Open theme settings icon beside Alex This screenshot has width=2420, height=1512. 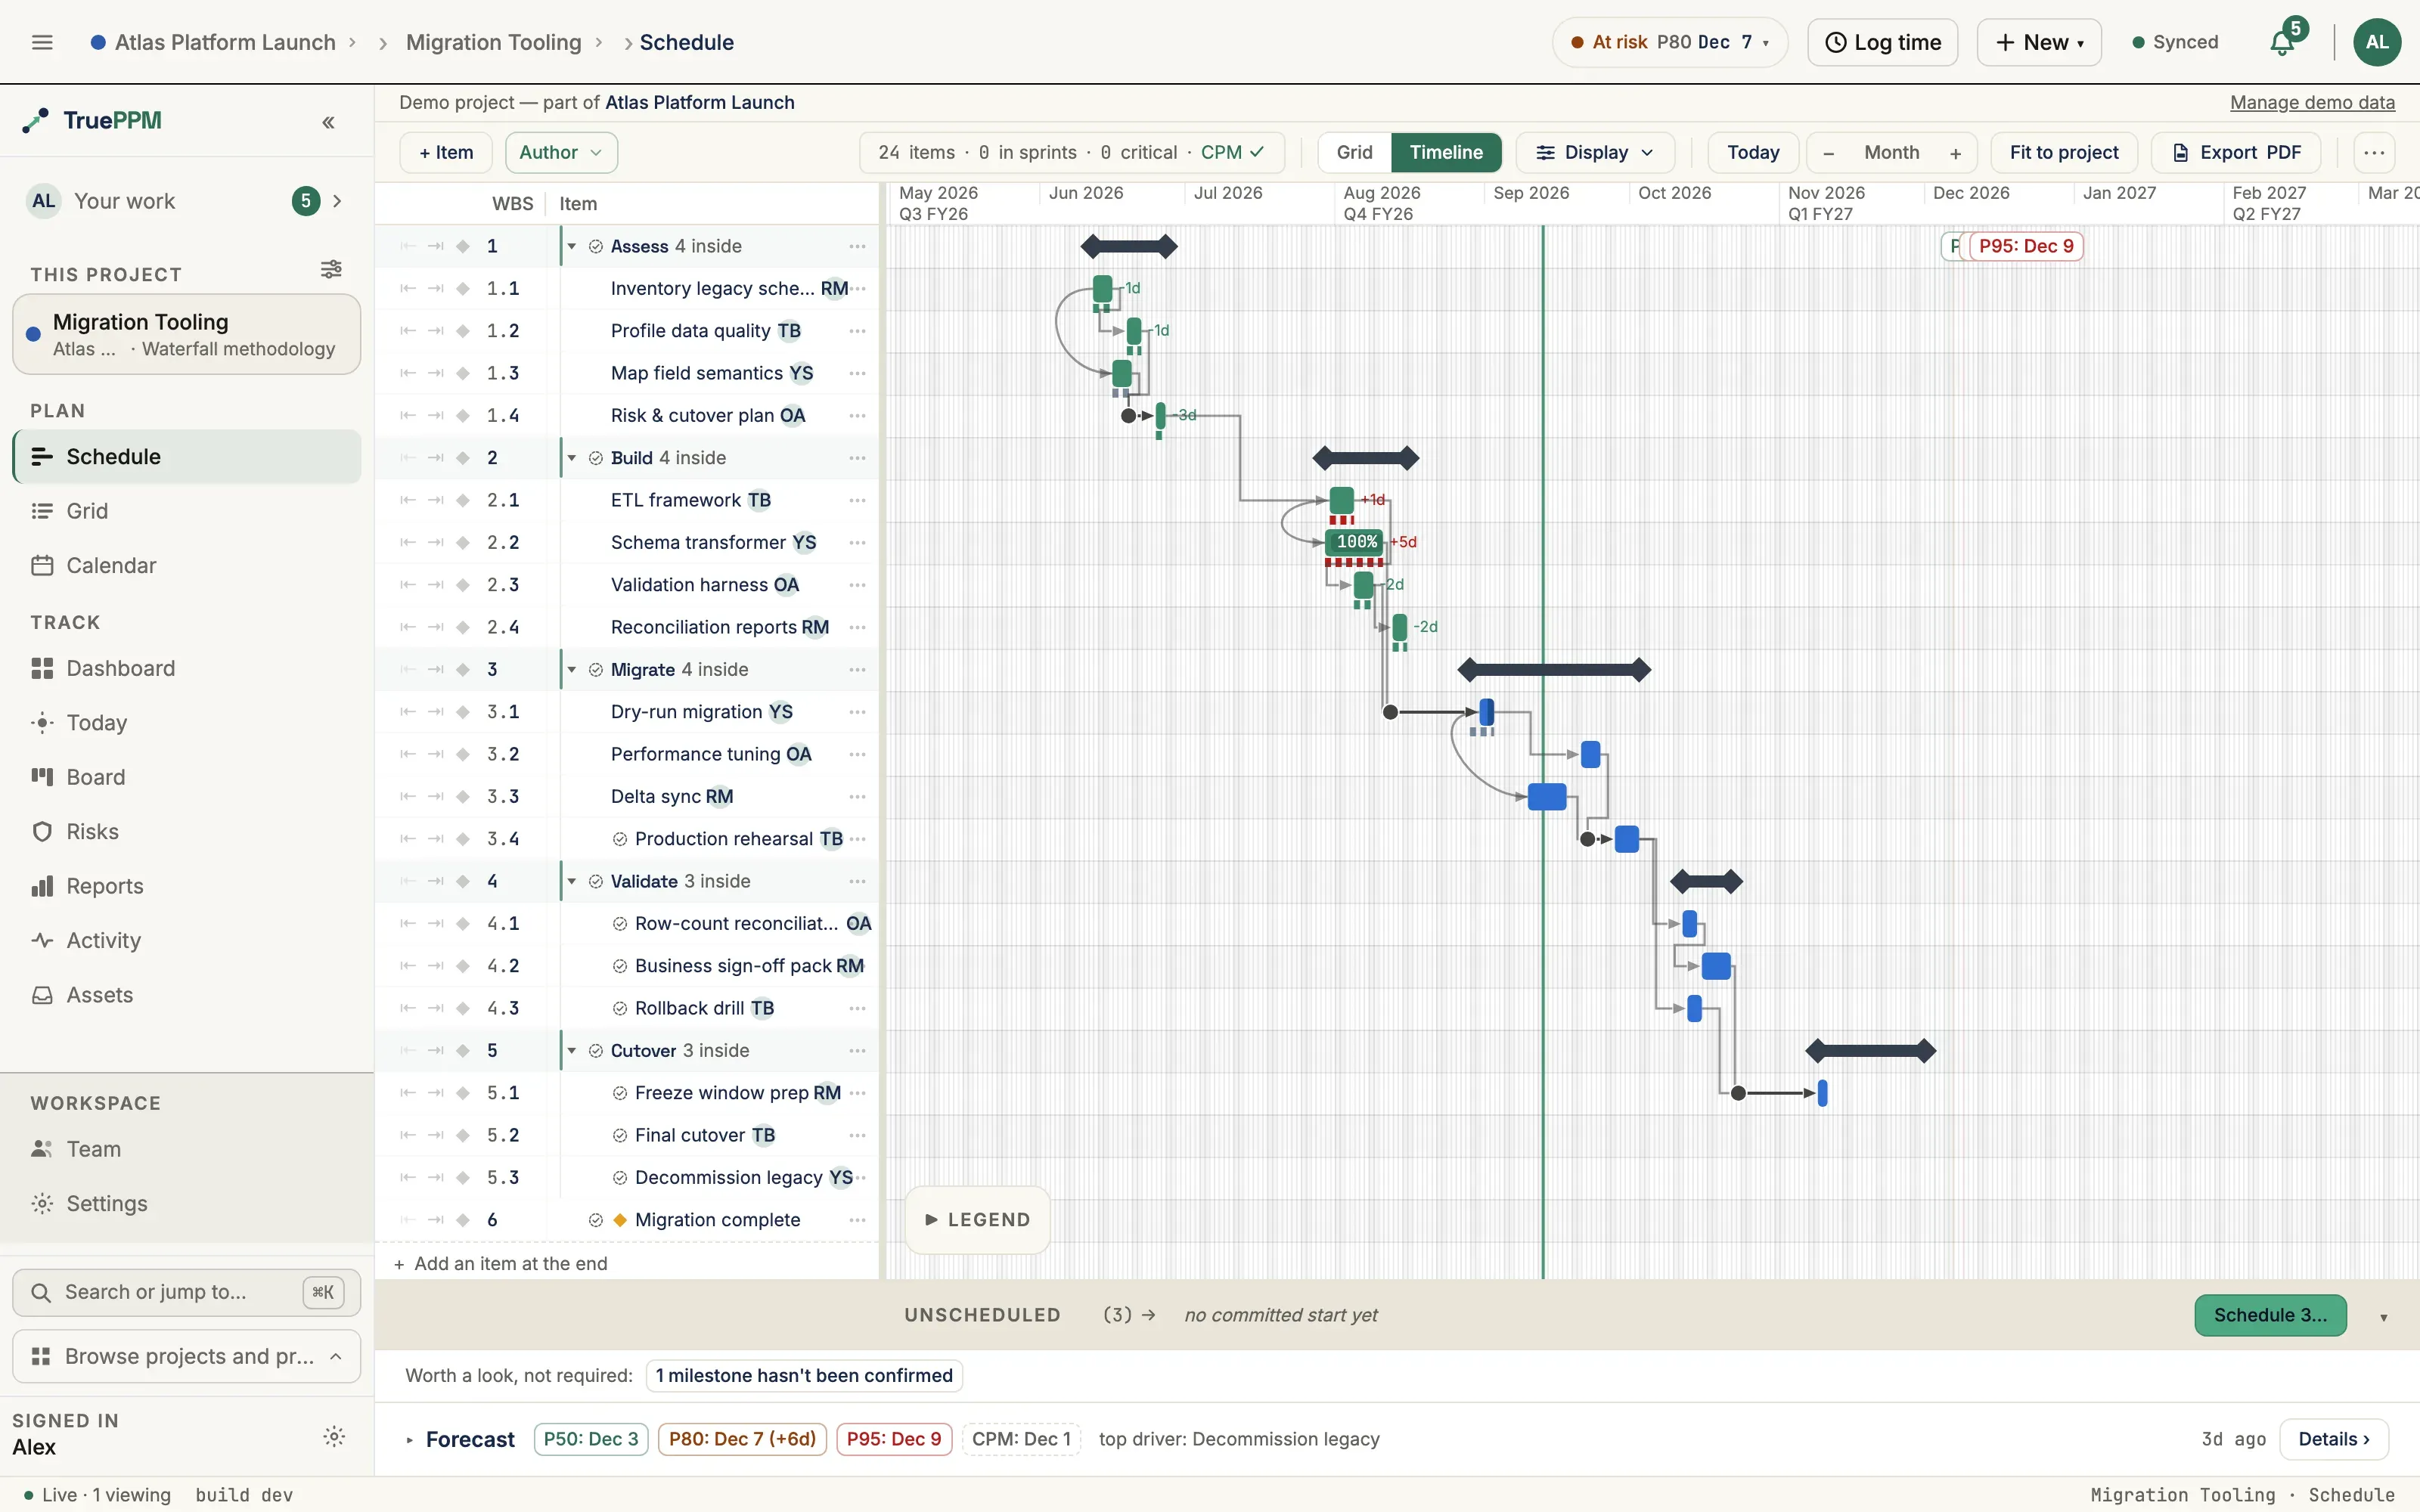pyautogui.click(x=335, y=1436)
